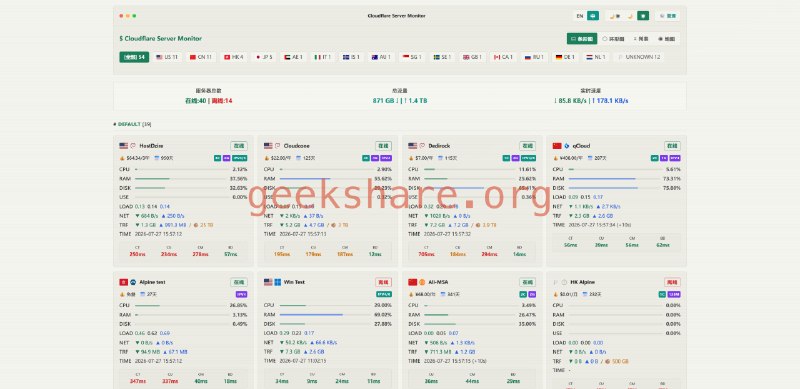Filter servers by DE 1

click(x=565, y=57)
